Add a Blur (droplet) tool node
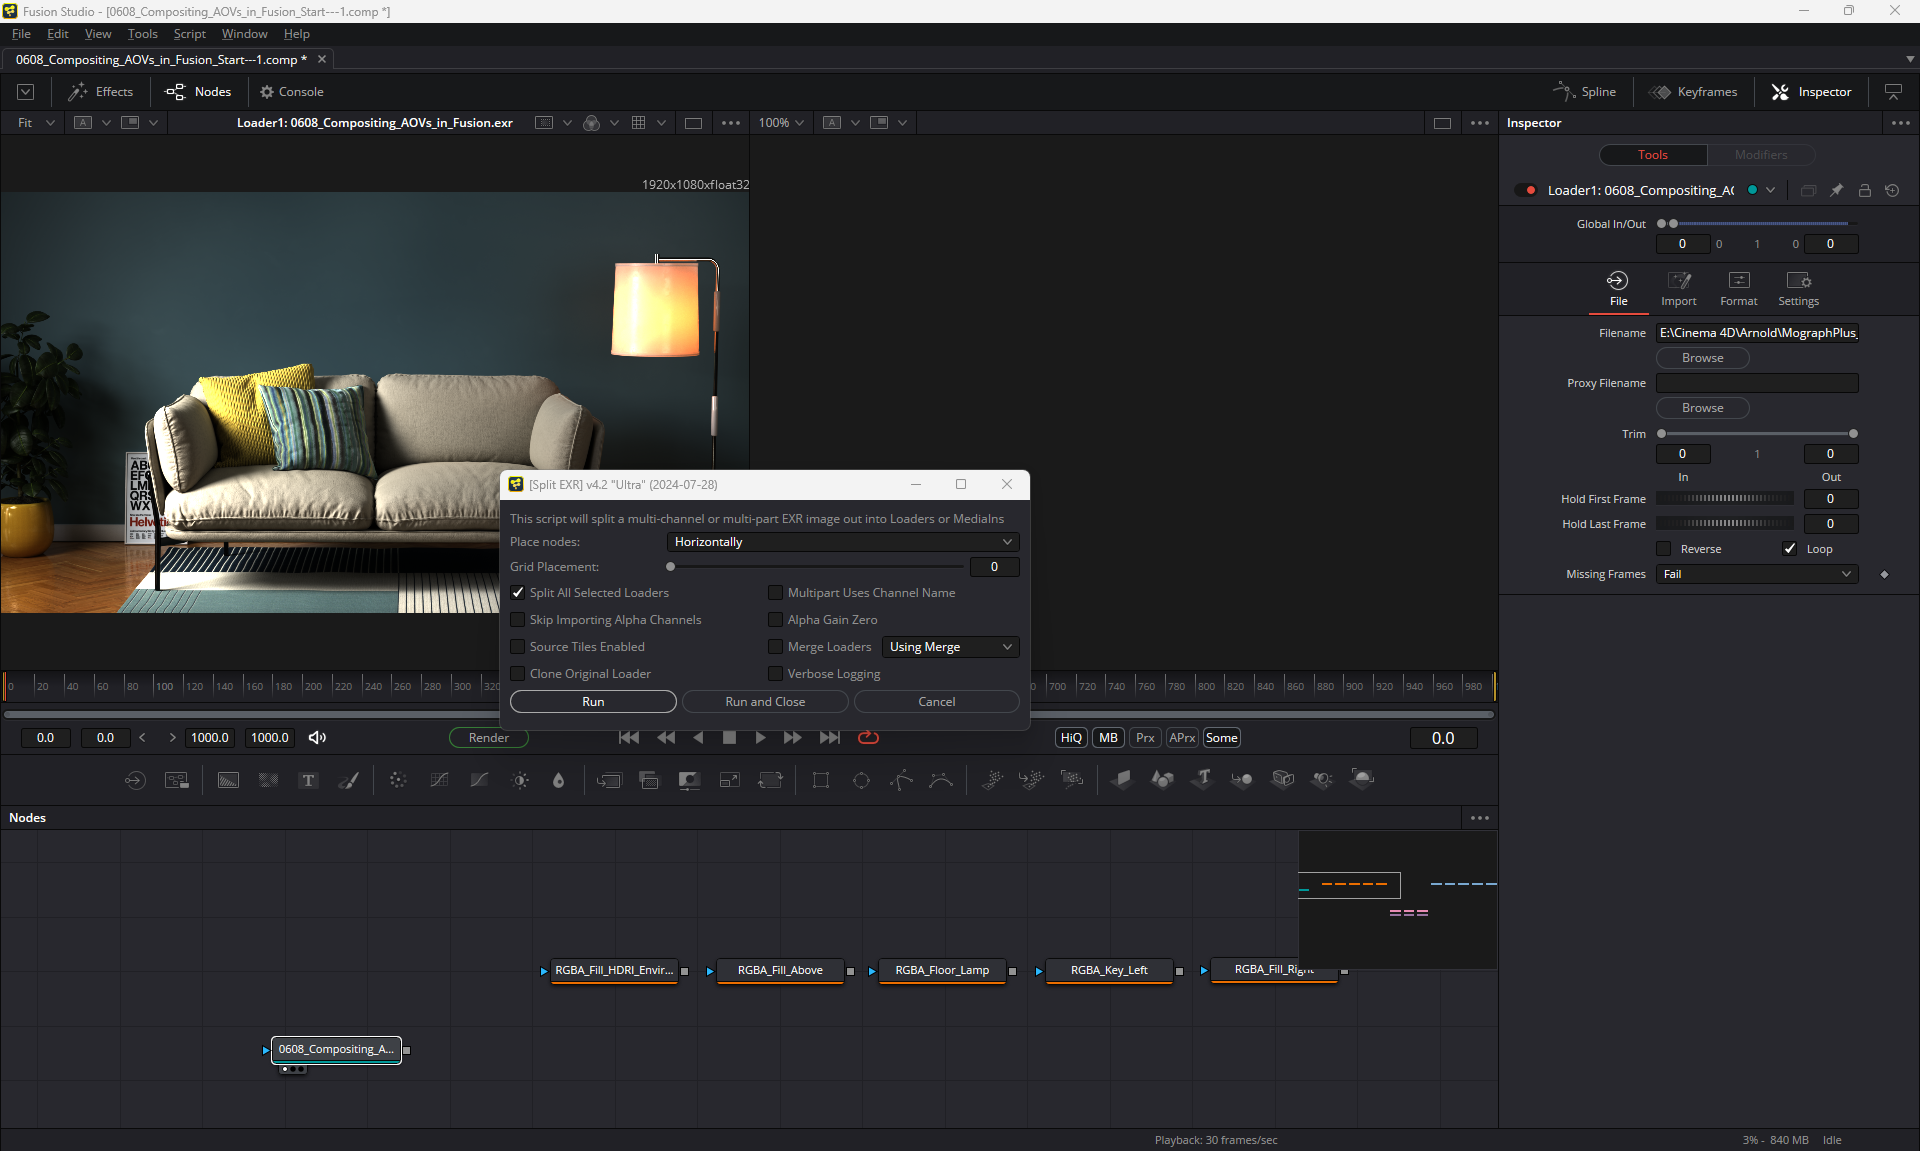The height and width of the screenshot is (1151, 1920). pos(559,780)
